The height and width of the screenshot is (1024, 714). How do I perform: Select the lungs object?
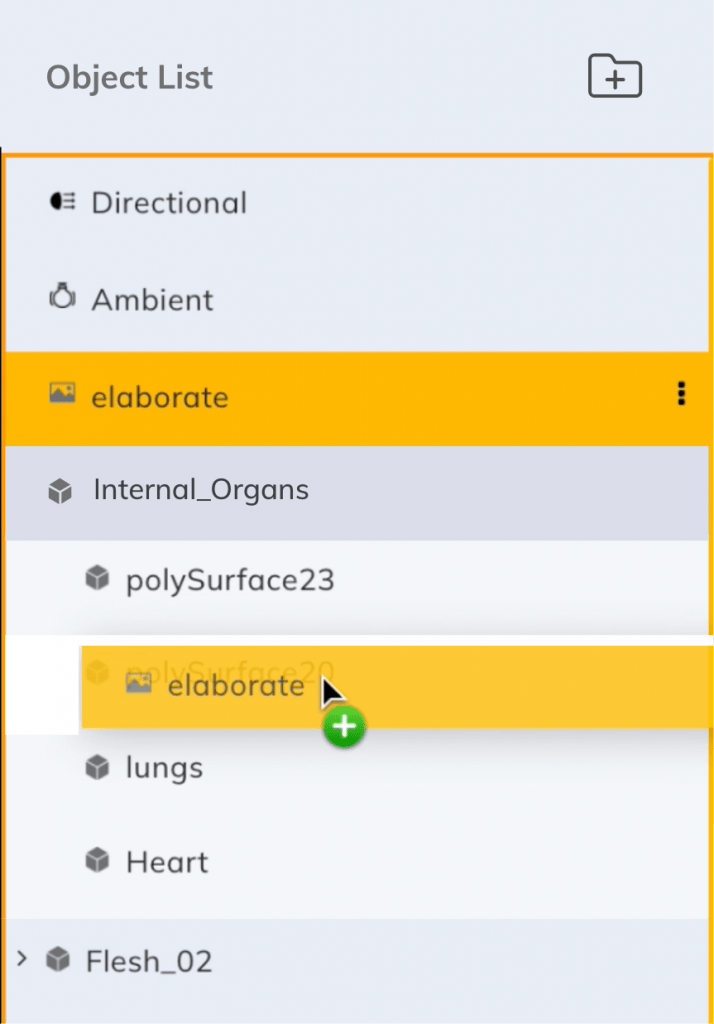pyautogui.click(x=165, y=767)
